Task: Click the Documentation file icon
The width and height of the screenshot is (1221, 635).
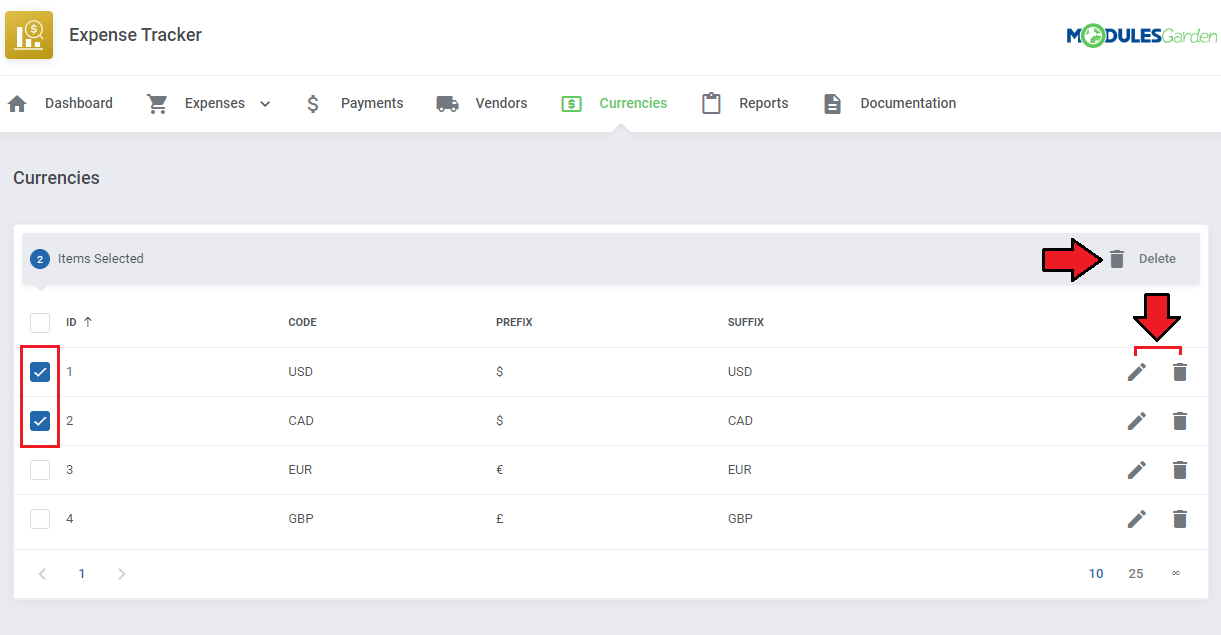Action: (x=832, y=103)
